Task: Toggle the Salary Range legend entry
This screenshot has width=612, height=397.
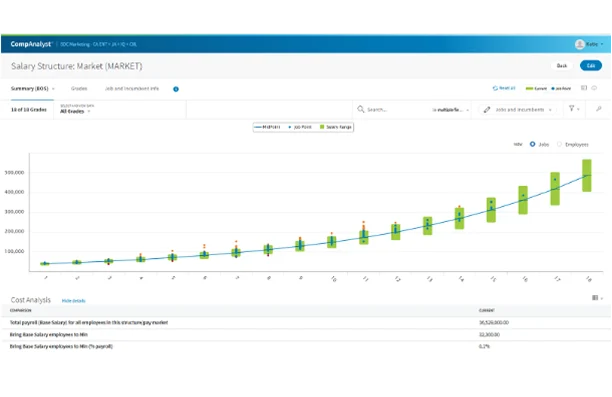Action: [x=336, y=127]
